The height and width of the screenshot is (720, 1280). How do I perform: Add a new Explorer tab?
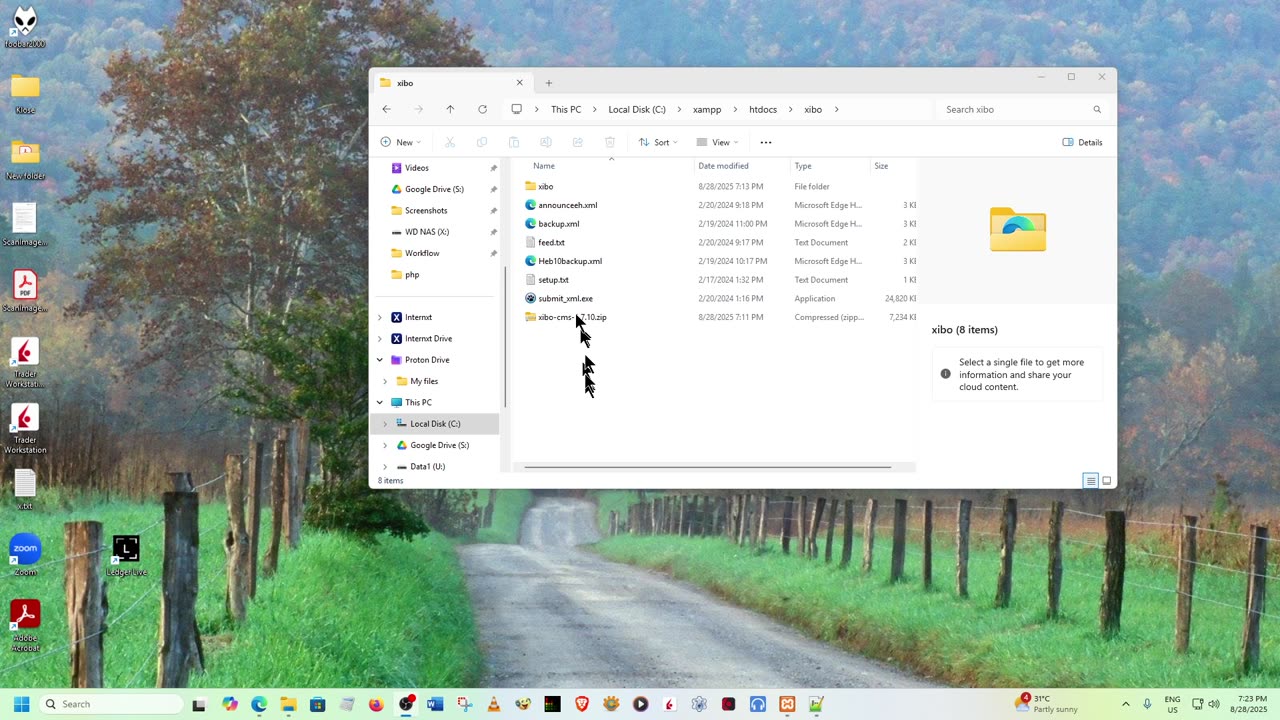pyautogui.click(x=548, y=83)
